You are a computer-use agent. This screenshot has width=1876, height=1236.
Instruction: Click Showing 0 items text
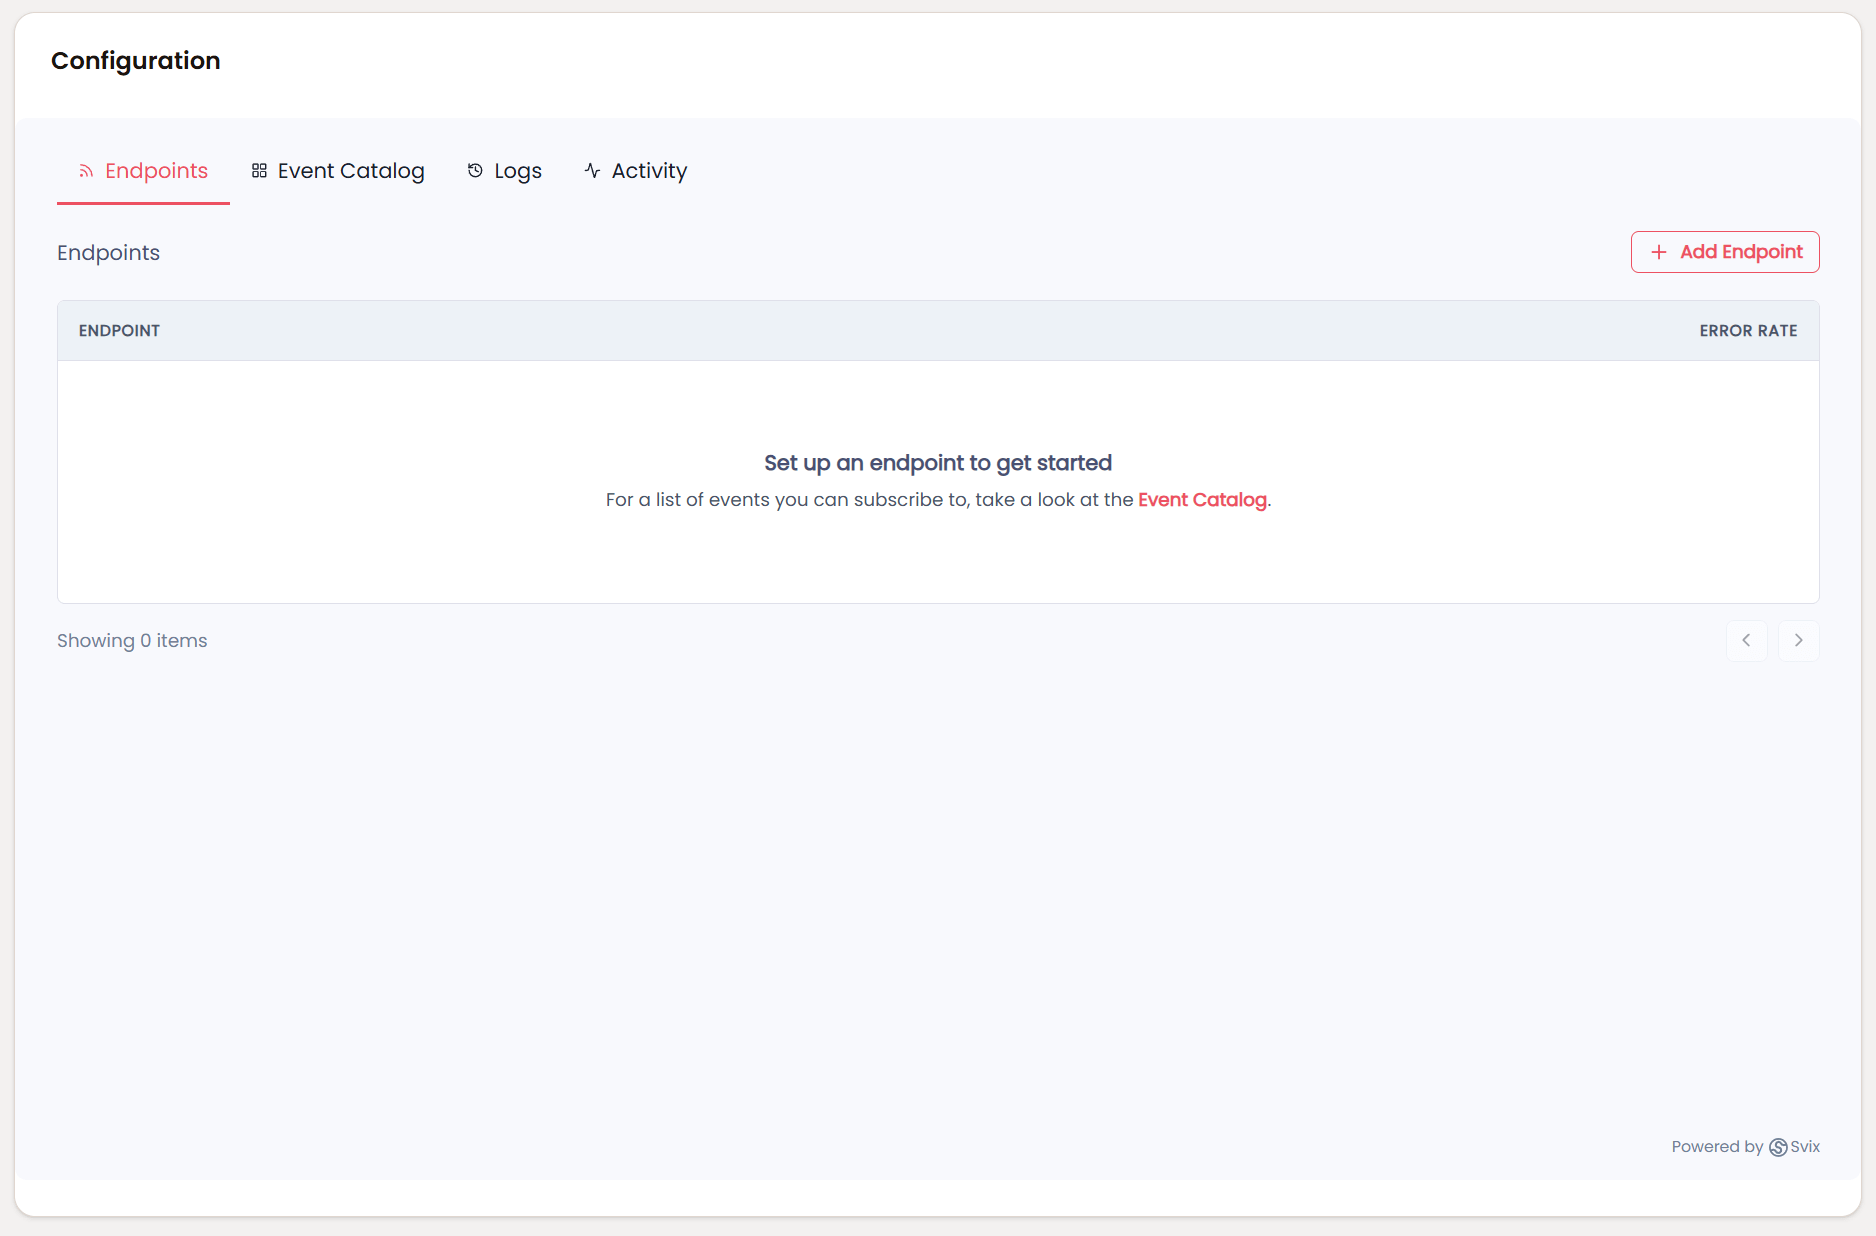131,640
